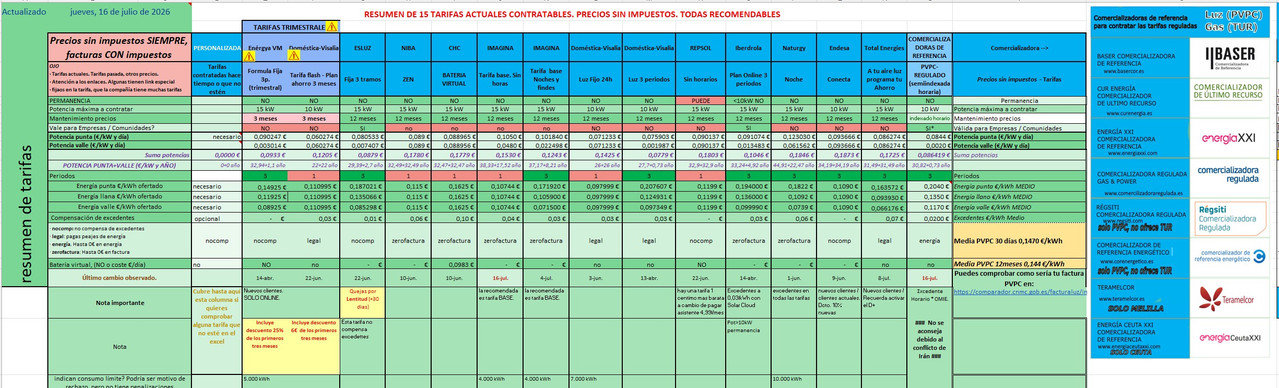The width and height of the screenshot is (1279, 388).
Task: Select the 'Total Energies' column header
Action: [884, 47]
